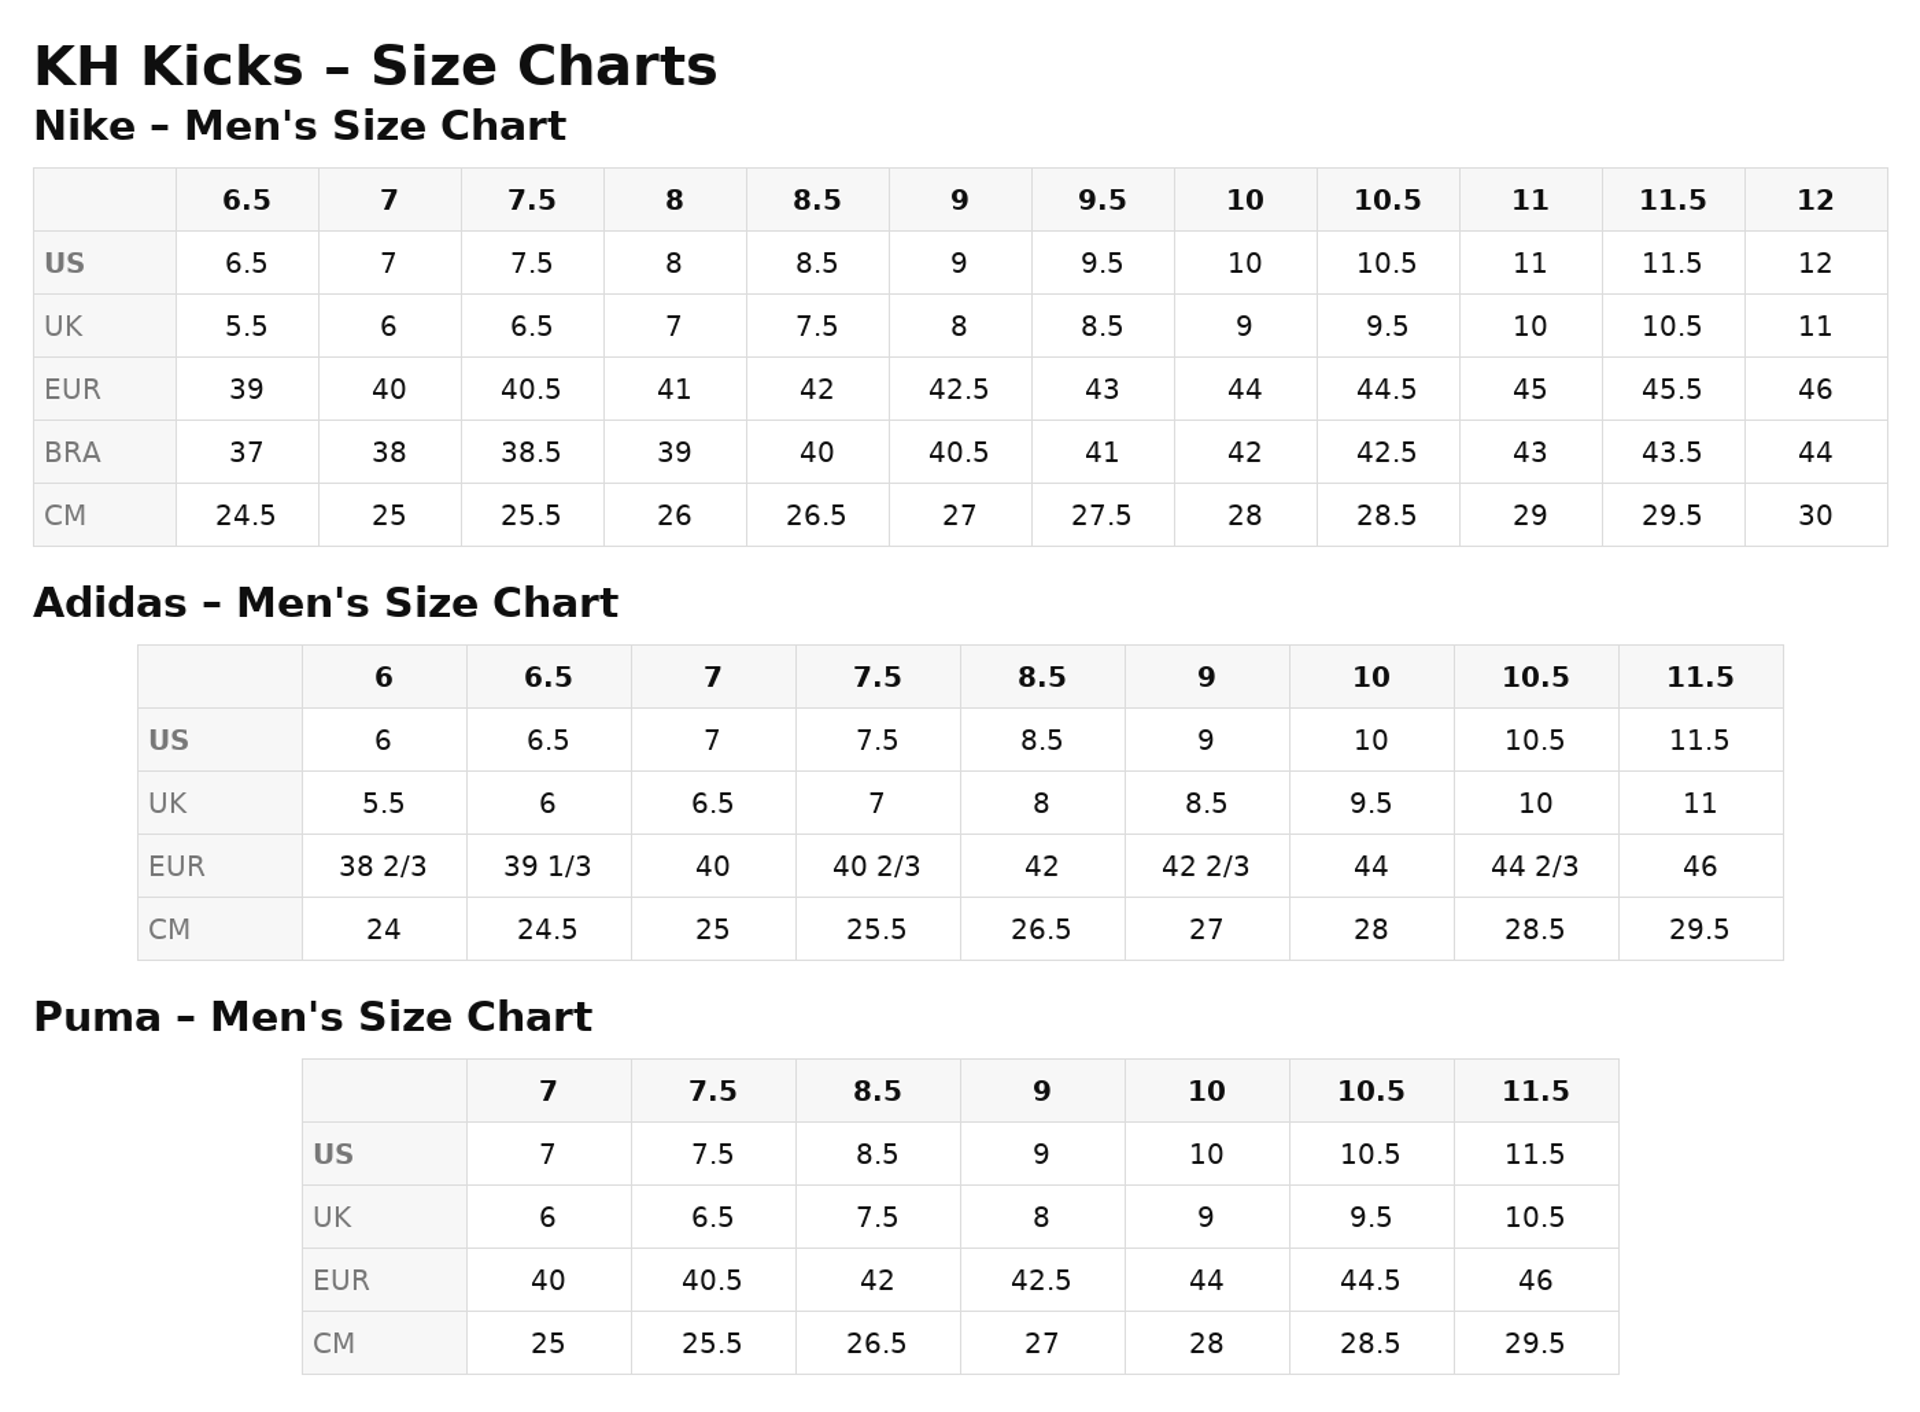Click the UK row label in Puma chart
The image size is (1920, 1412).
332,1217
